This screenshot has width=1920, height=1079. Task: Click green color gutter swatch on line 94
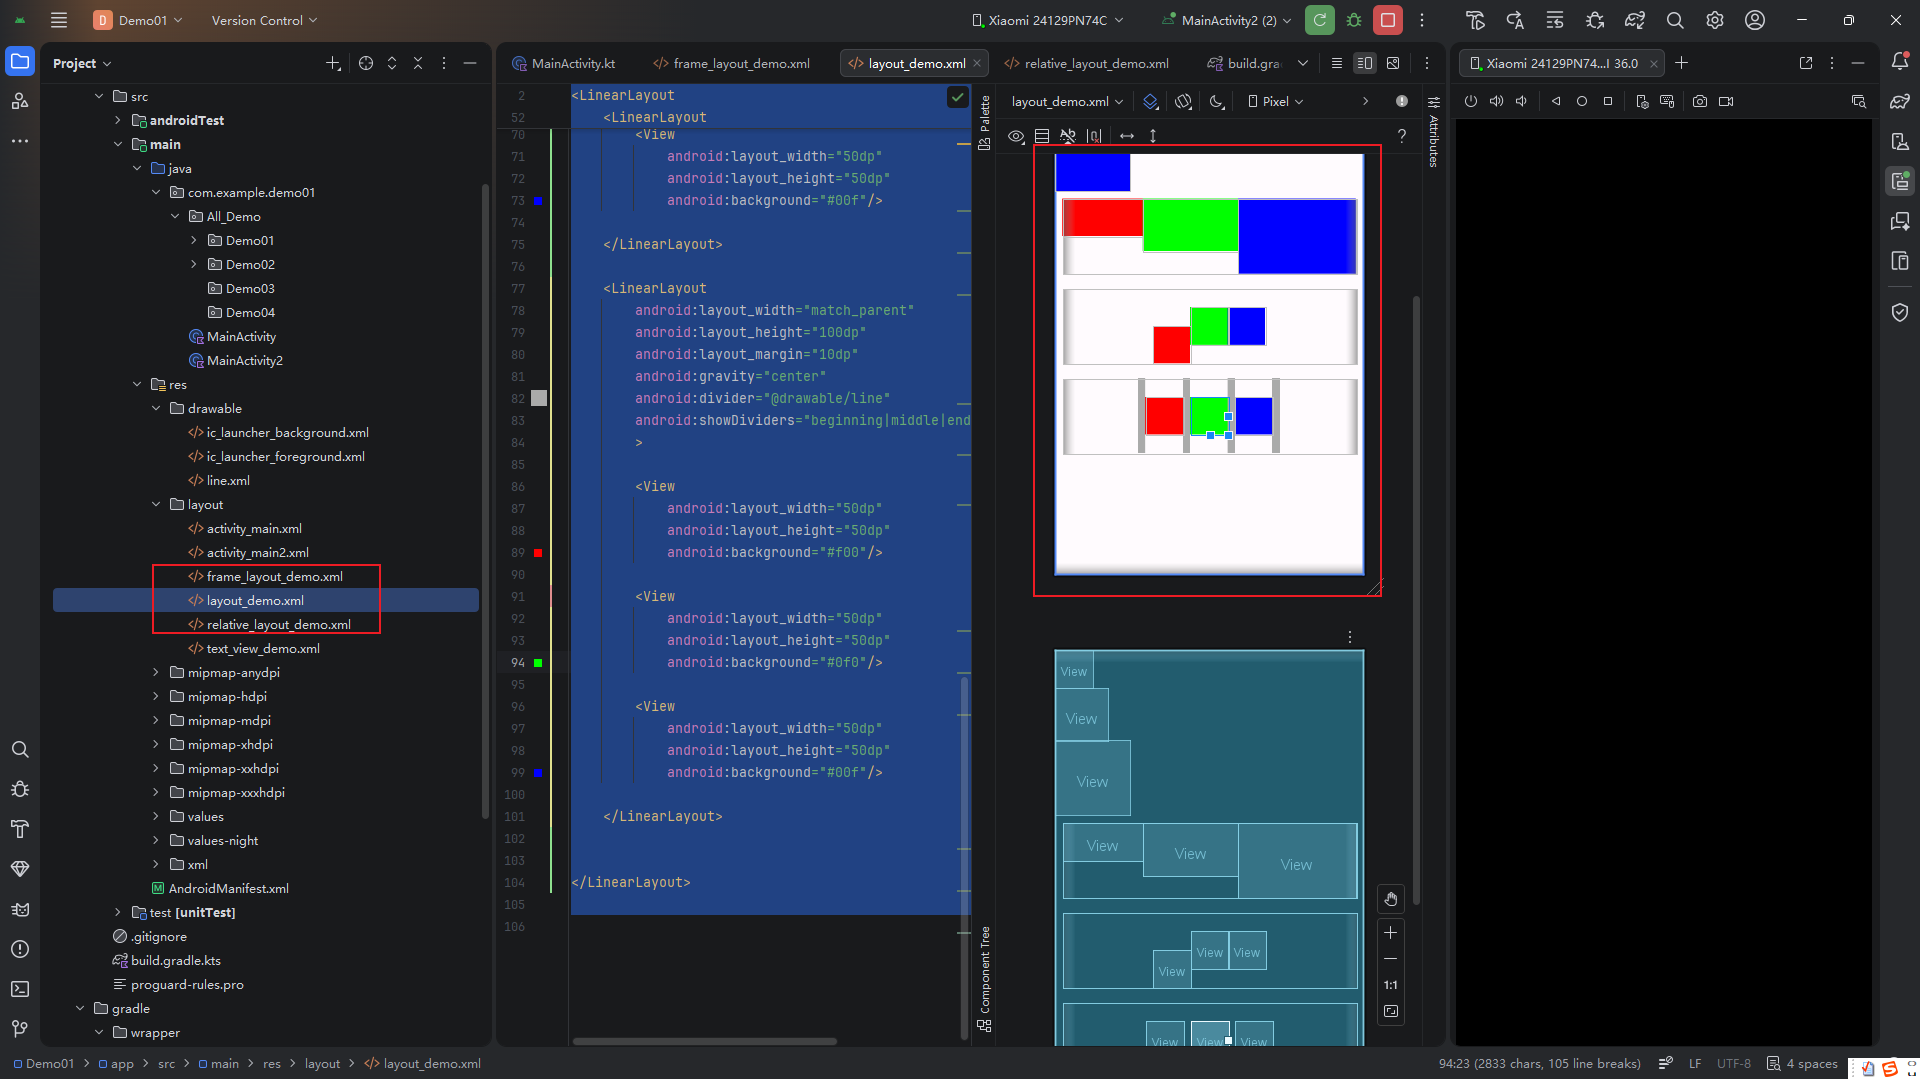(538, 663)
